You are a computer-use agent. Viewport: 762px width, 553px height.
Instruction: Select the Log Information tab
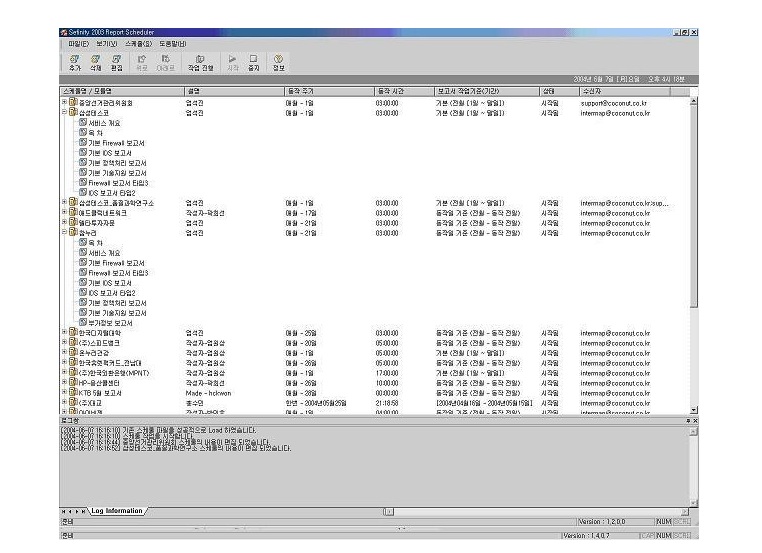117,511
